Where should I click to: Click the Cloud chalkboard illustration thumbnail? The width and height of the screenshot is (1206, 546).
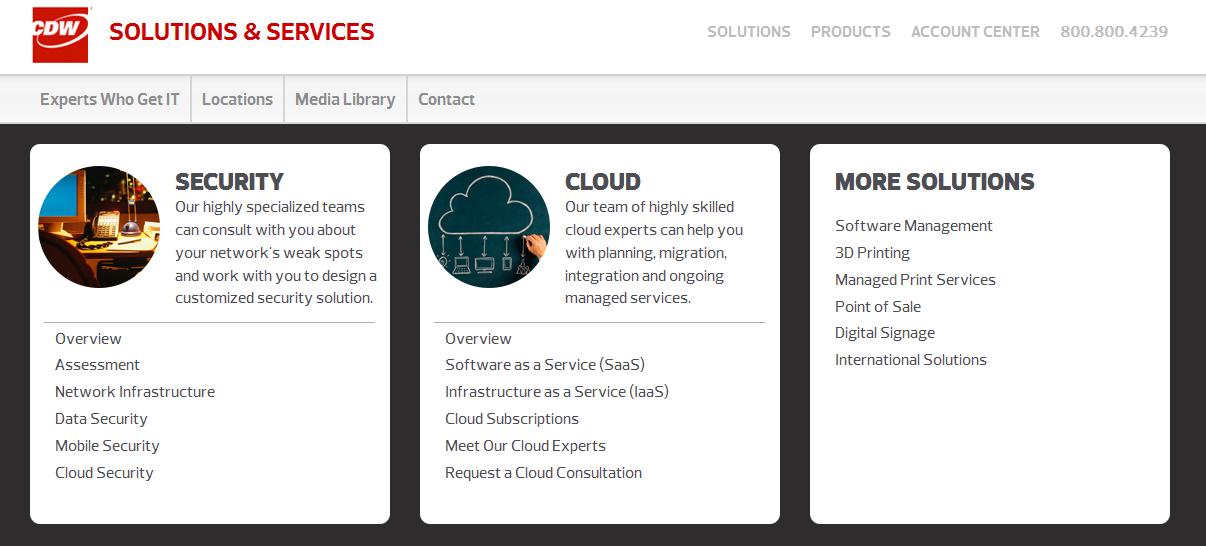pyautogui.click(x=489, y=227)
